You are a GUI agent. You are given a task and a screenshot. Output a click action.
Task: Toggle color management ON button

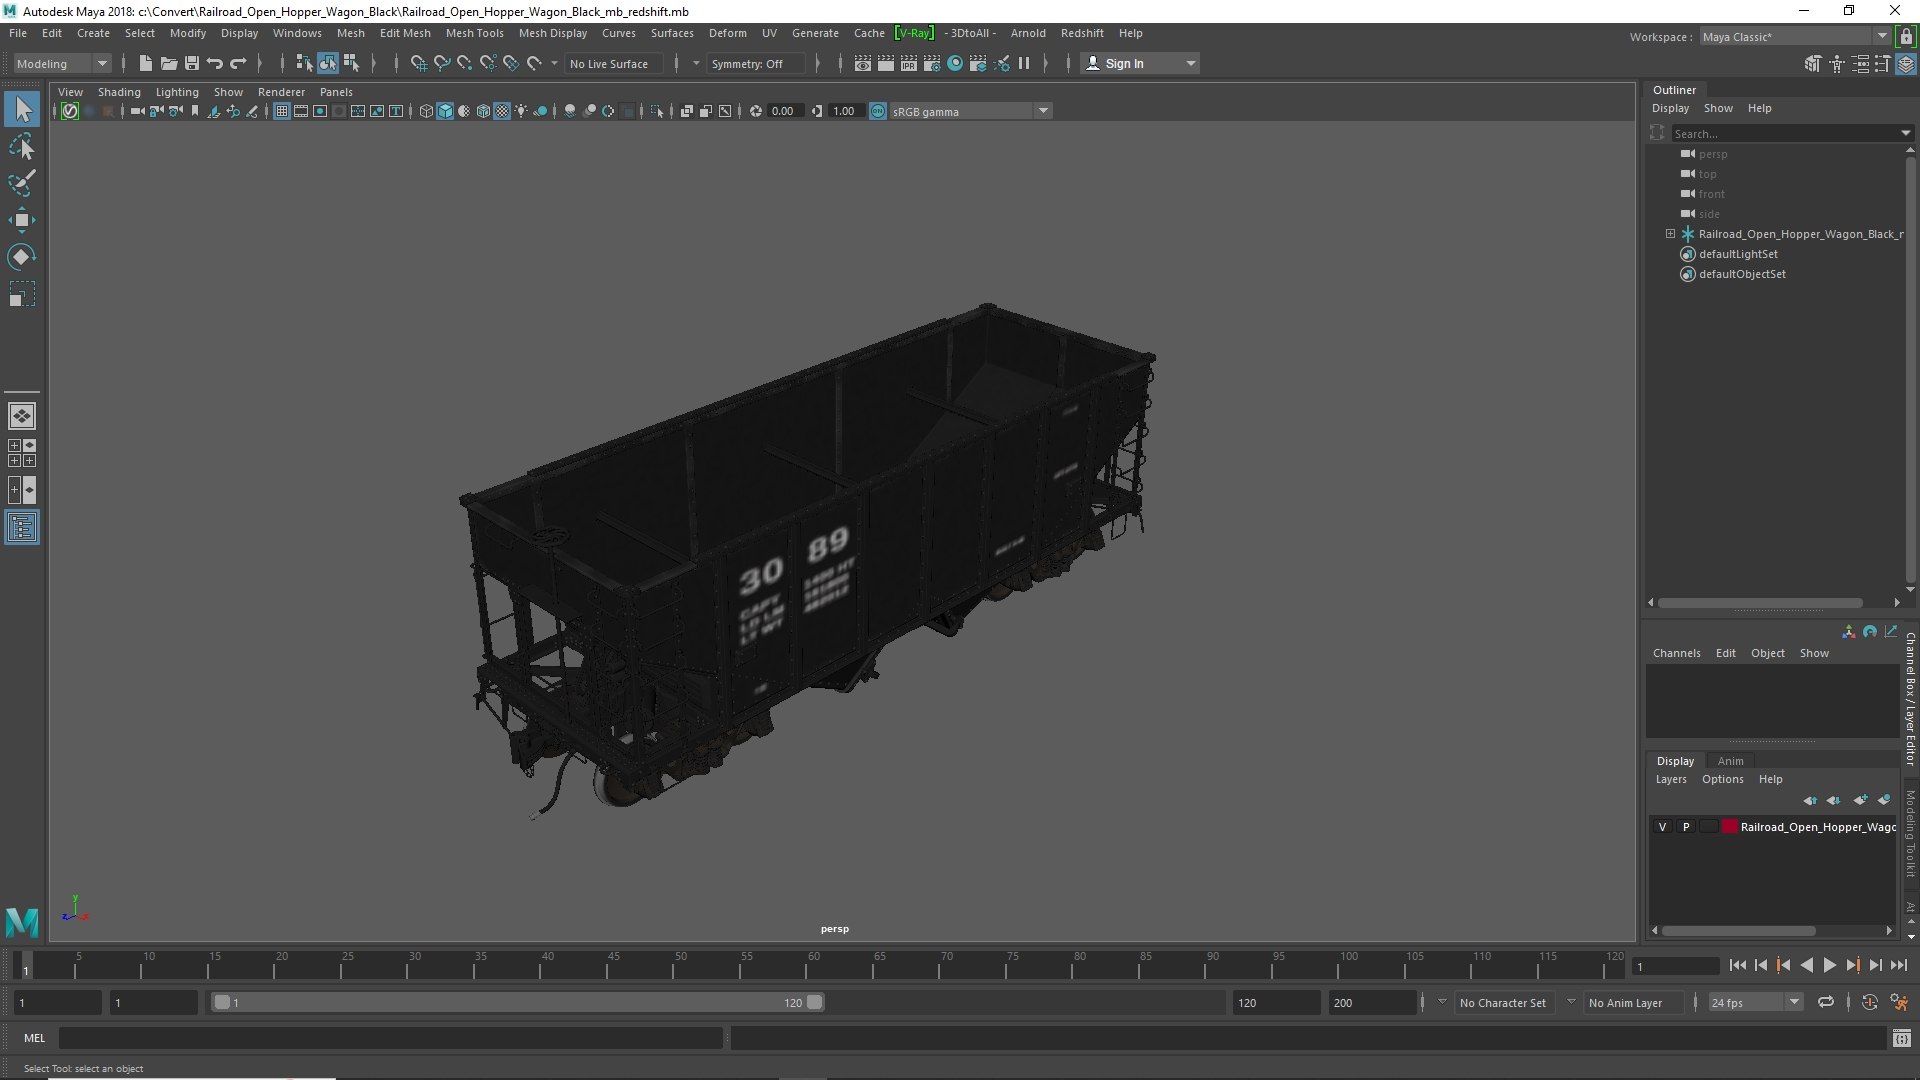(878, 111)
